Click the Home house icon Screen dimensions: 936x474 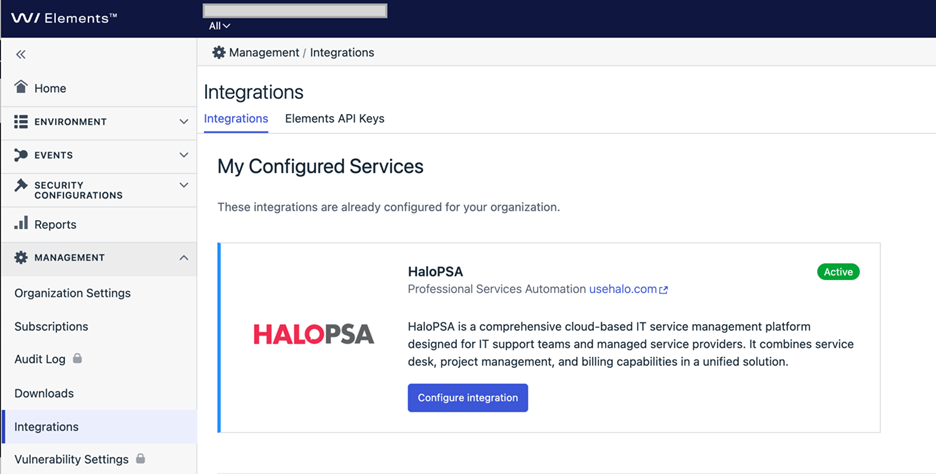(21, 87)
